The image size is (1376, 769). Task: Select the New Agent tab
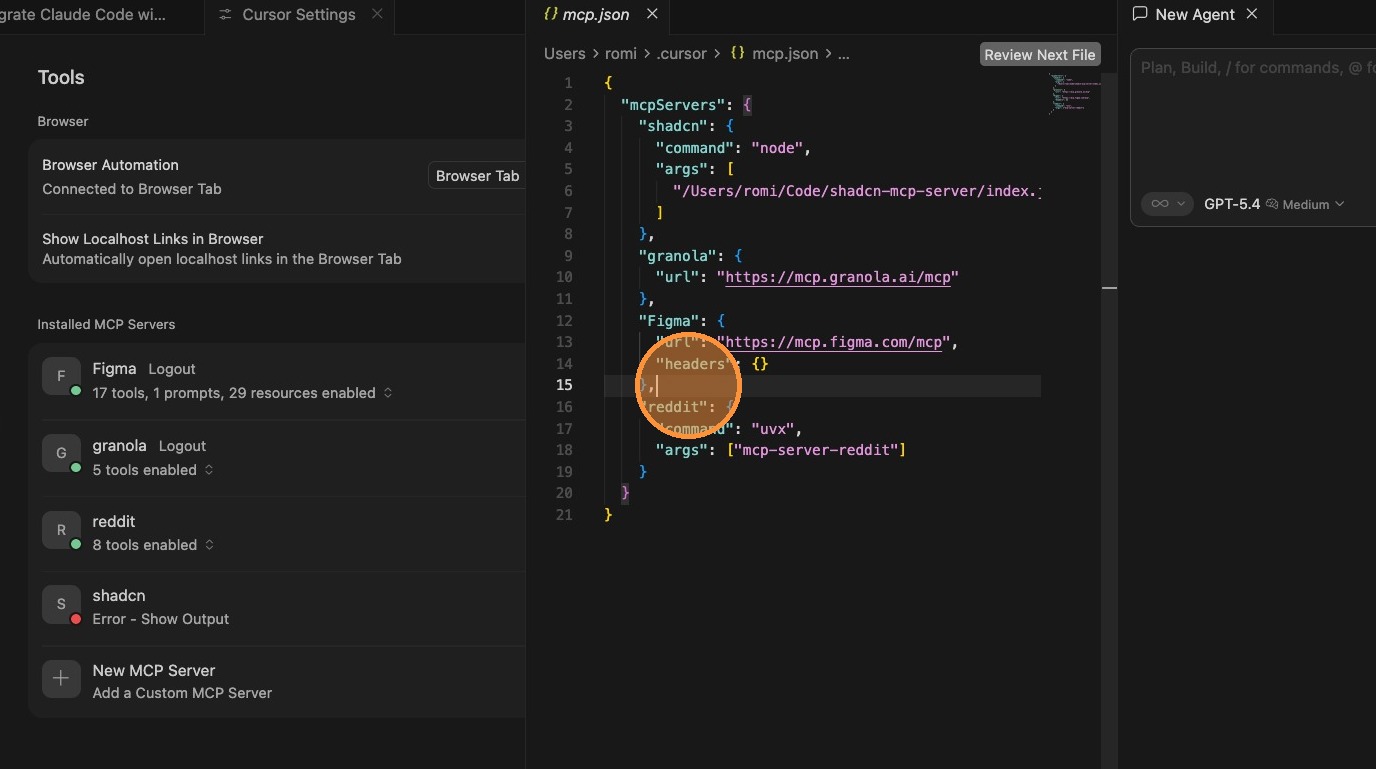point(1195,14)
